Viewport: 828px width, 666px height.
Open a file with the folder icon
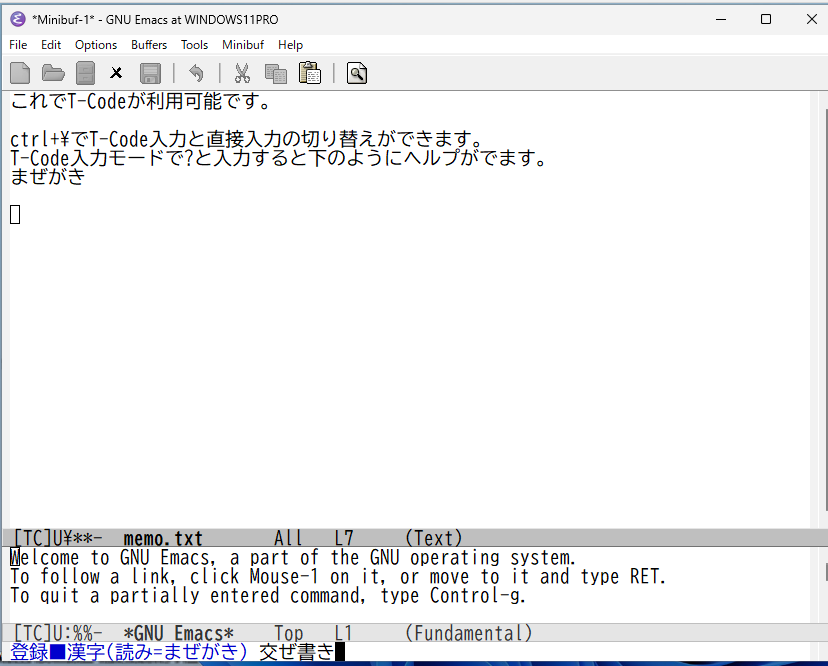click(53, 73)
